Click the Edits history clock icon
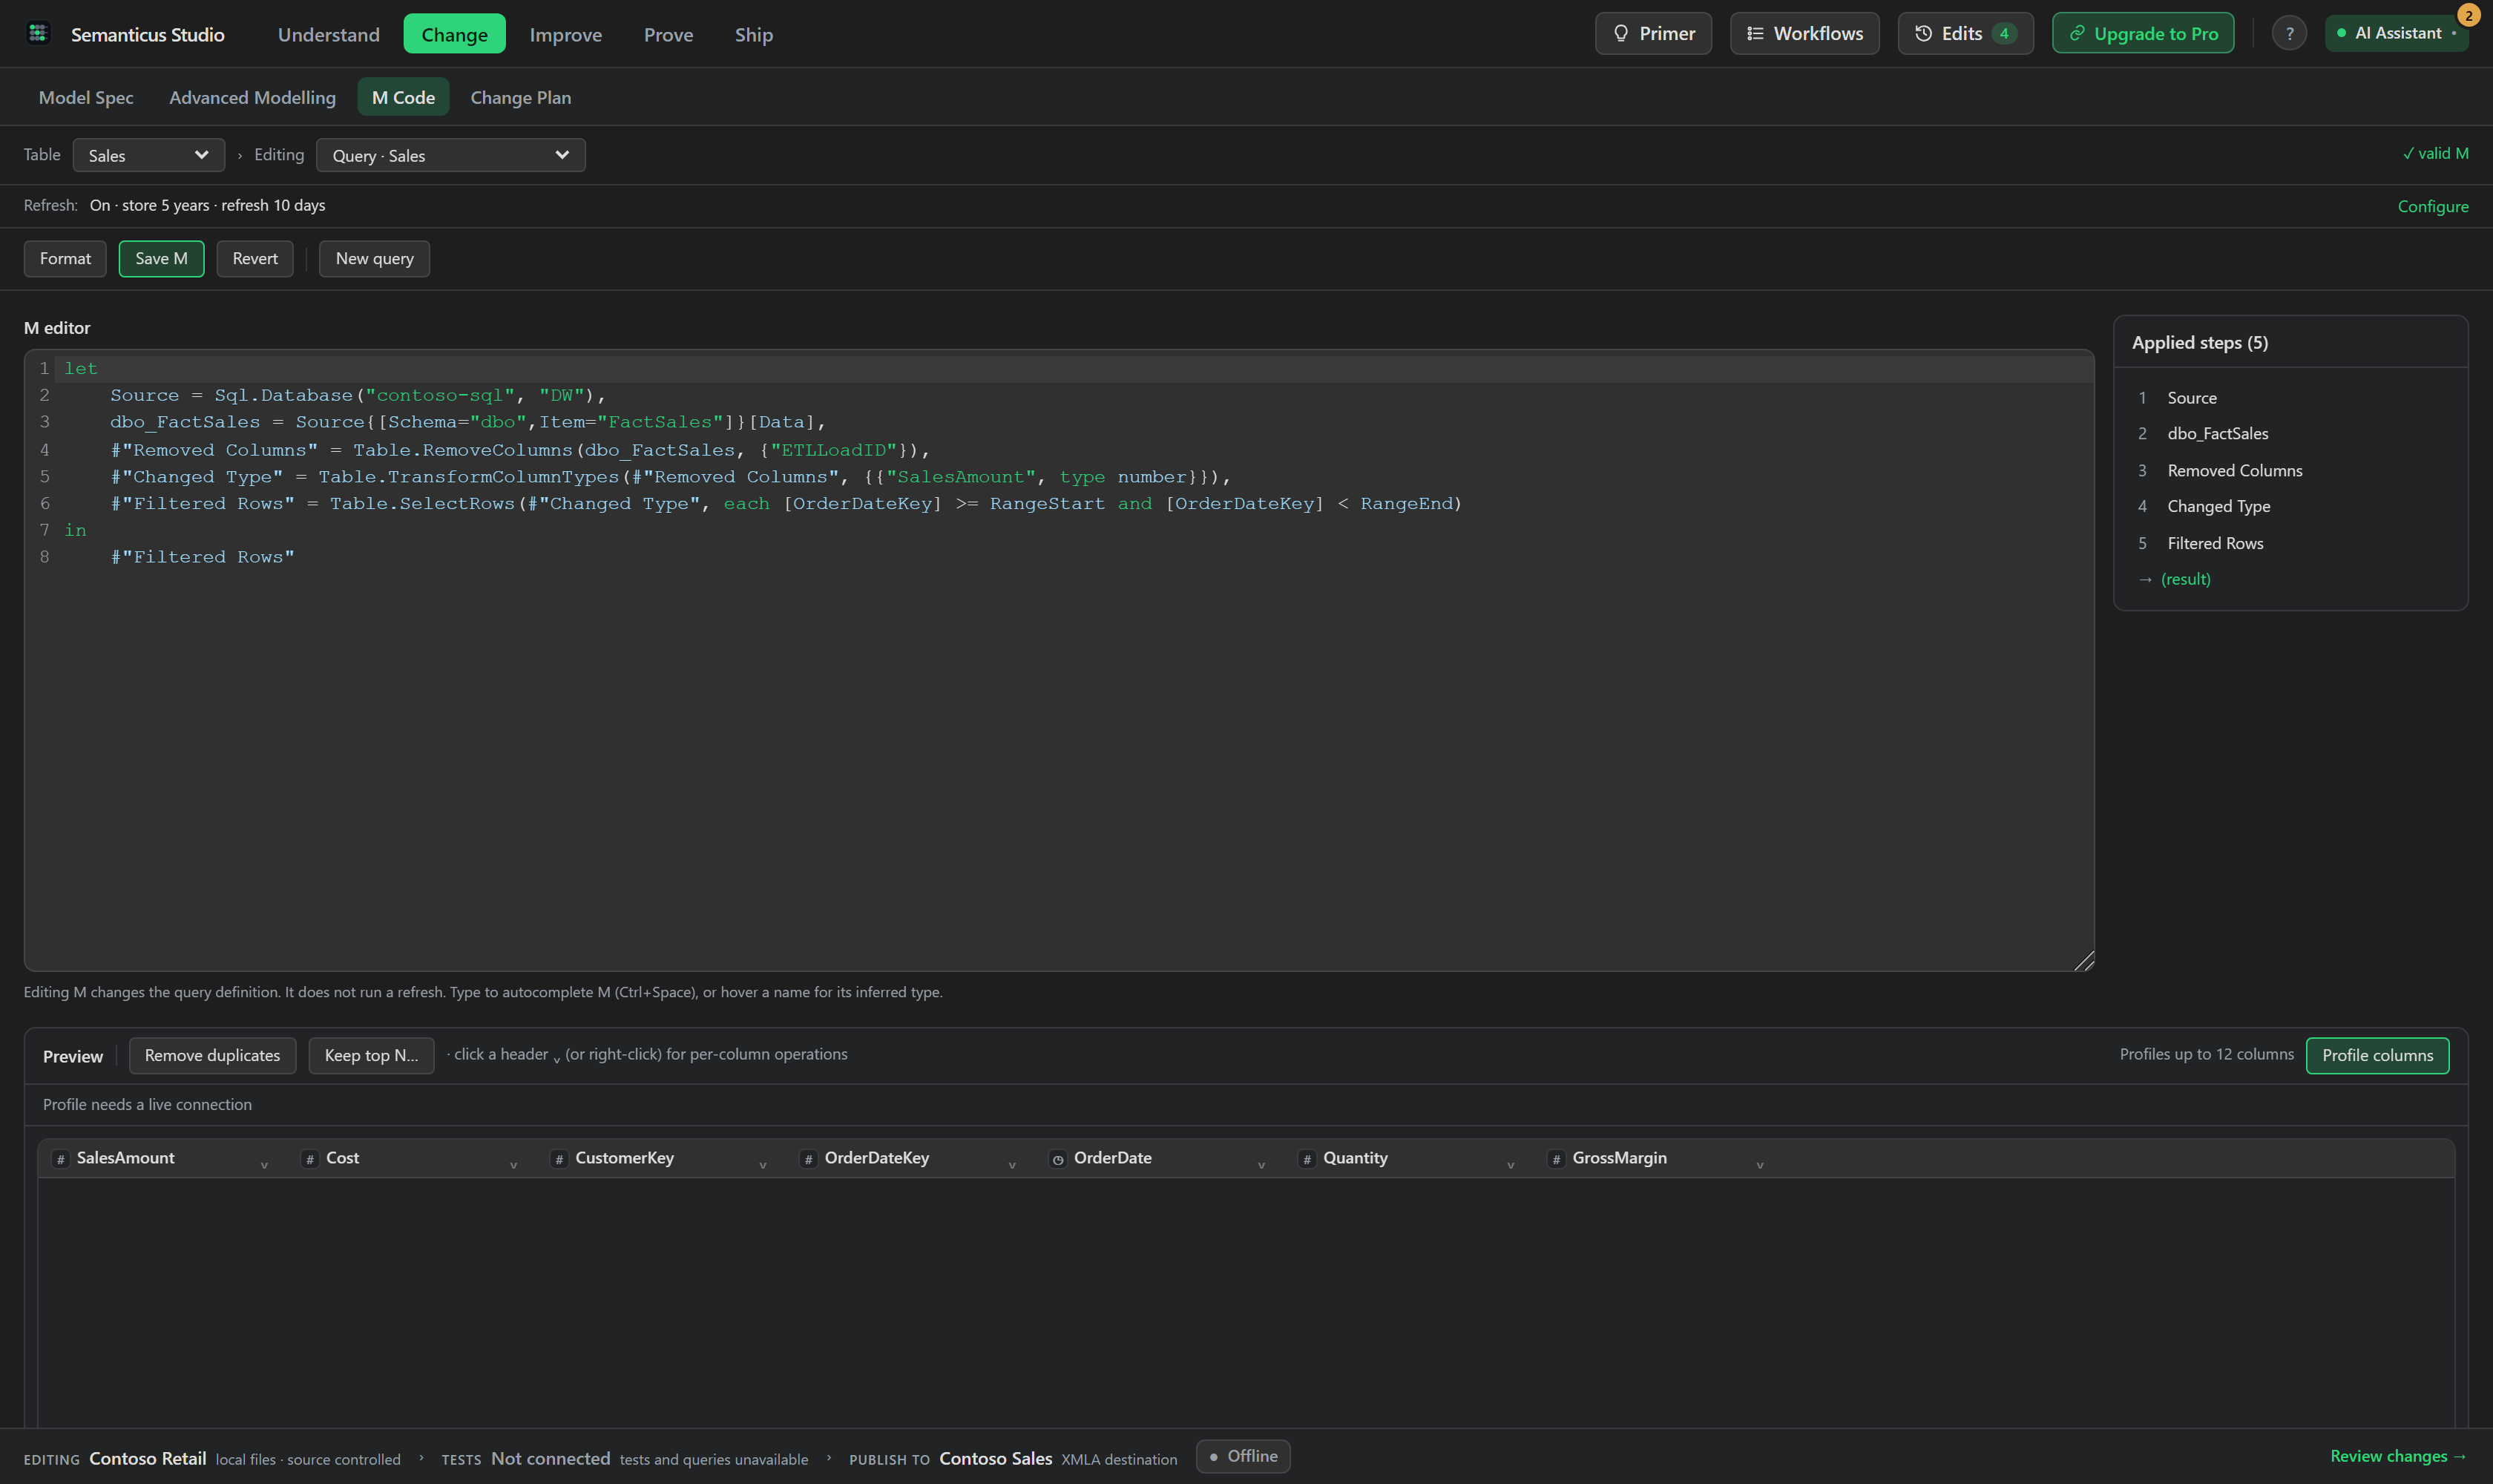 point(1923,33)
